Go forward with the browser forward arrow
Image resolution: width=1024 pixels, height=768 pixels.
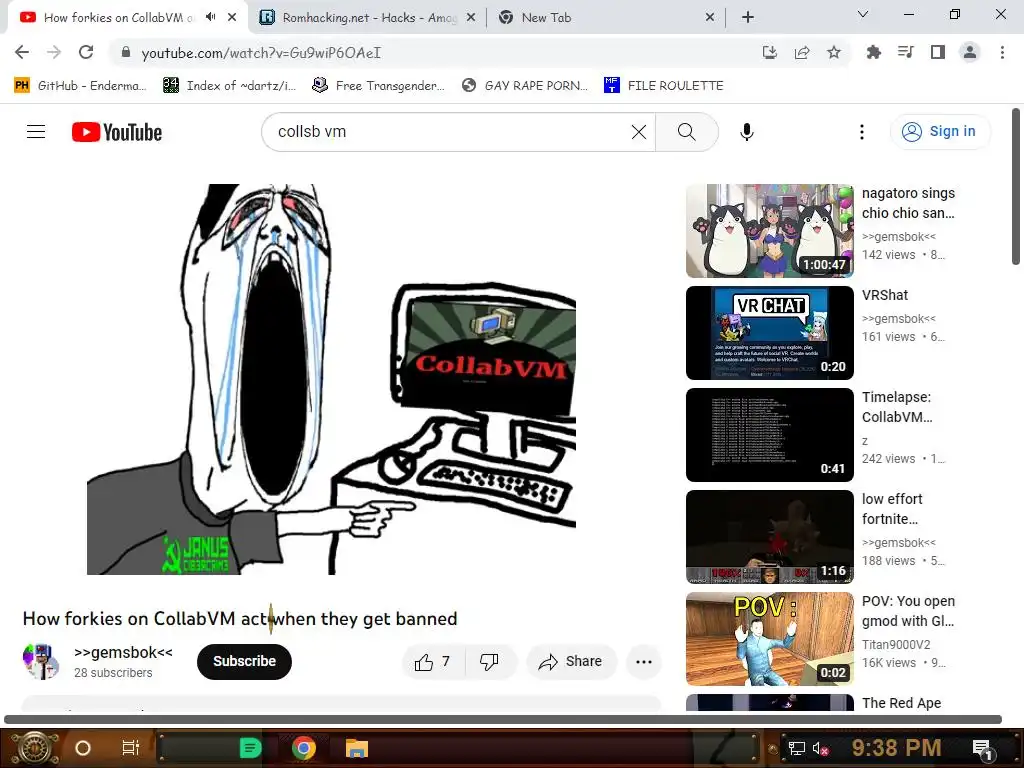54,52
